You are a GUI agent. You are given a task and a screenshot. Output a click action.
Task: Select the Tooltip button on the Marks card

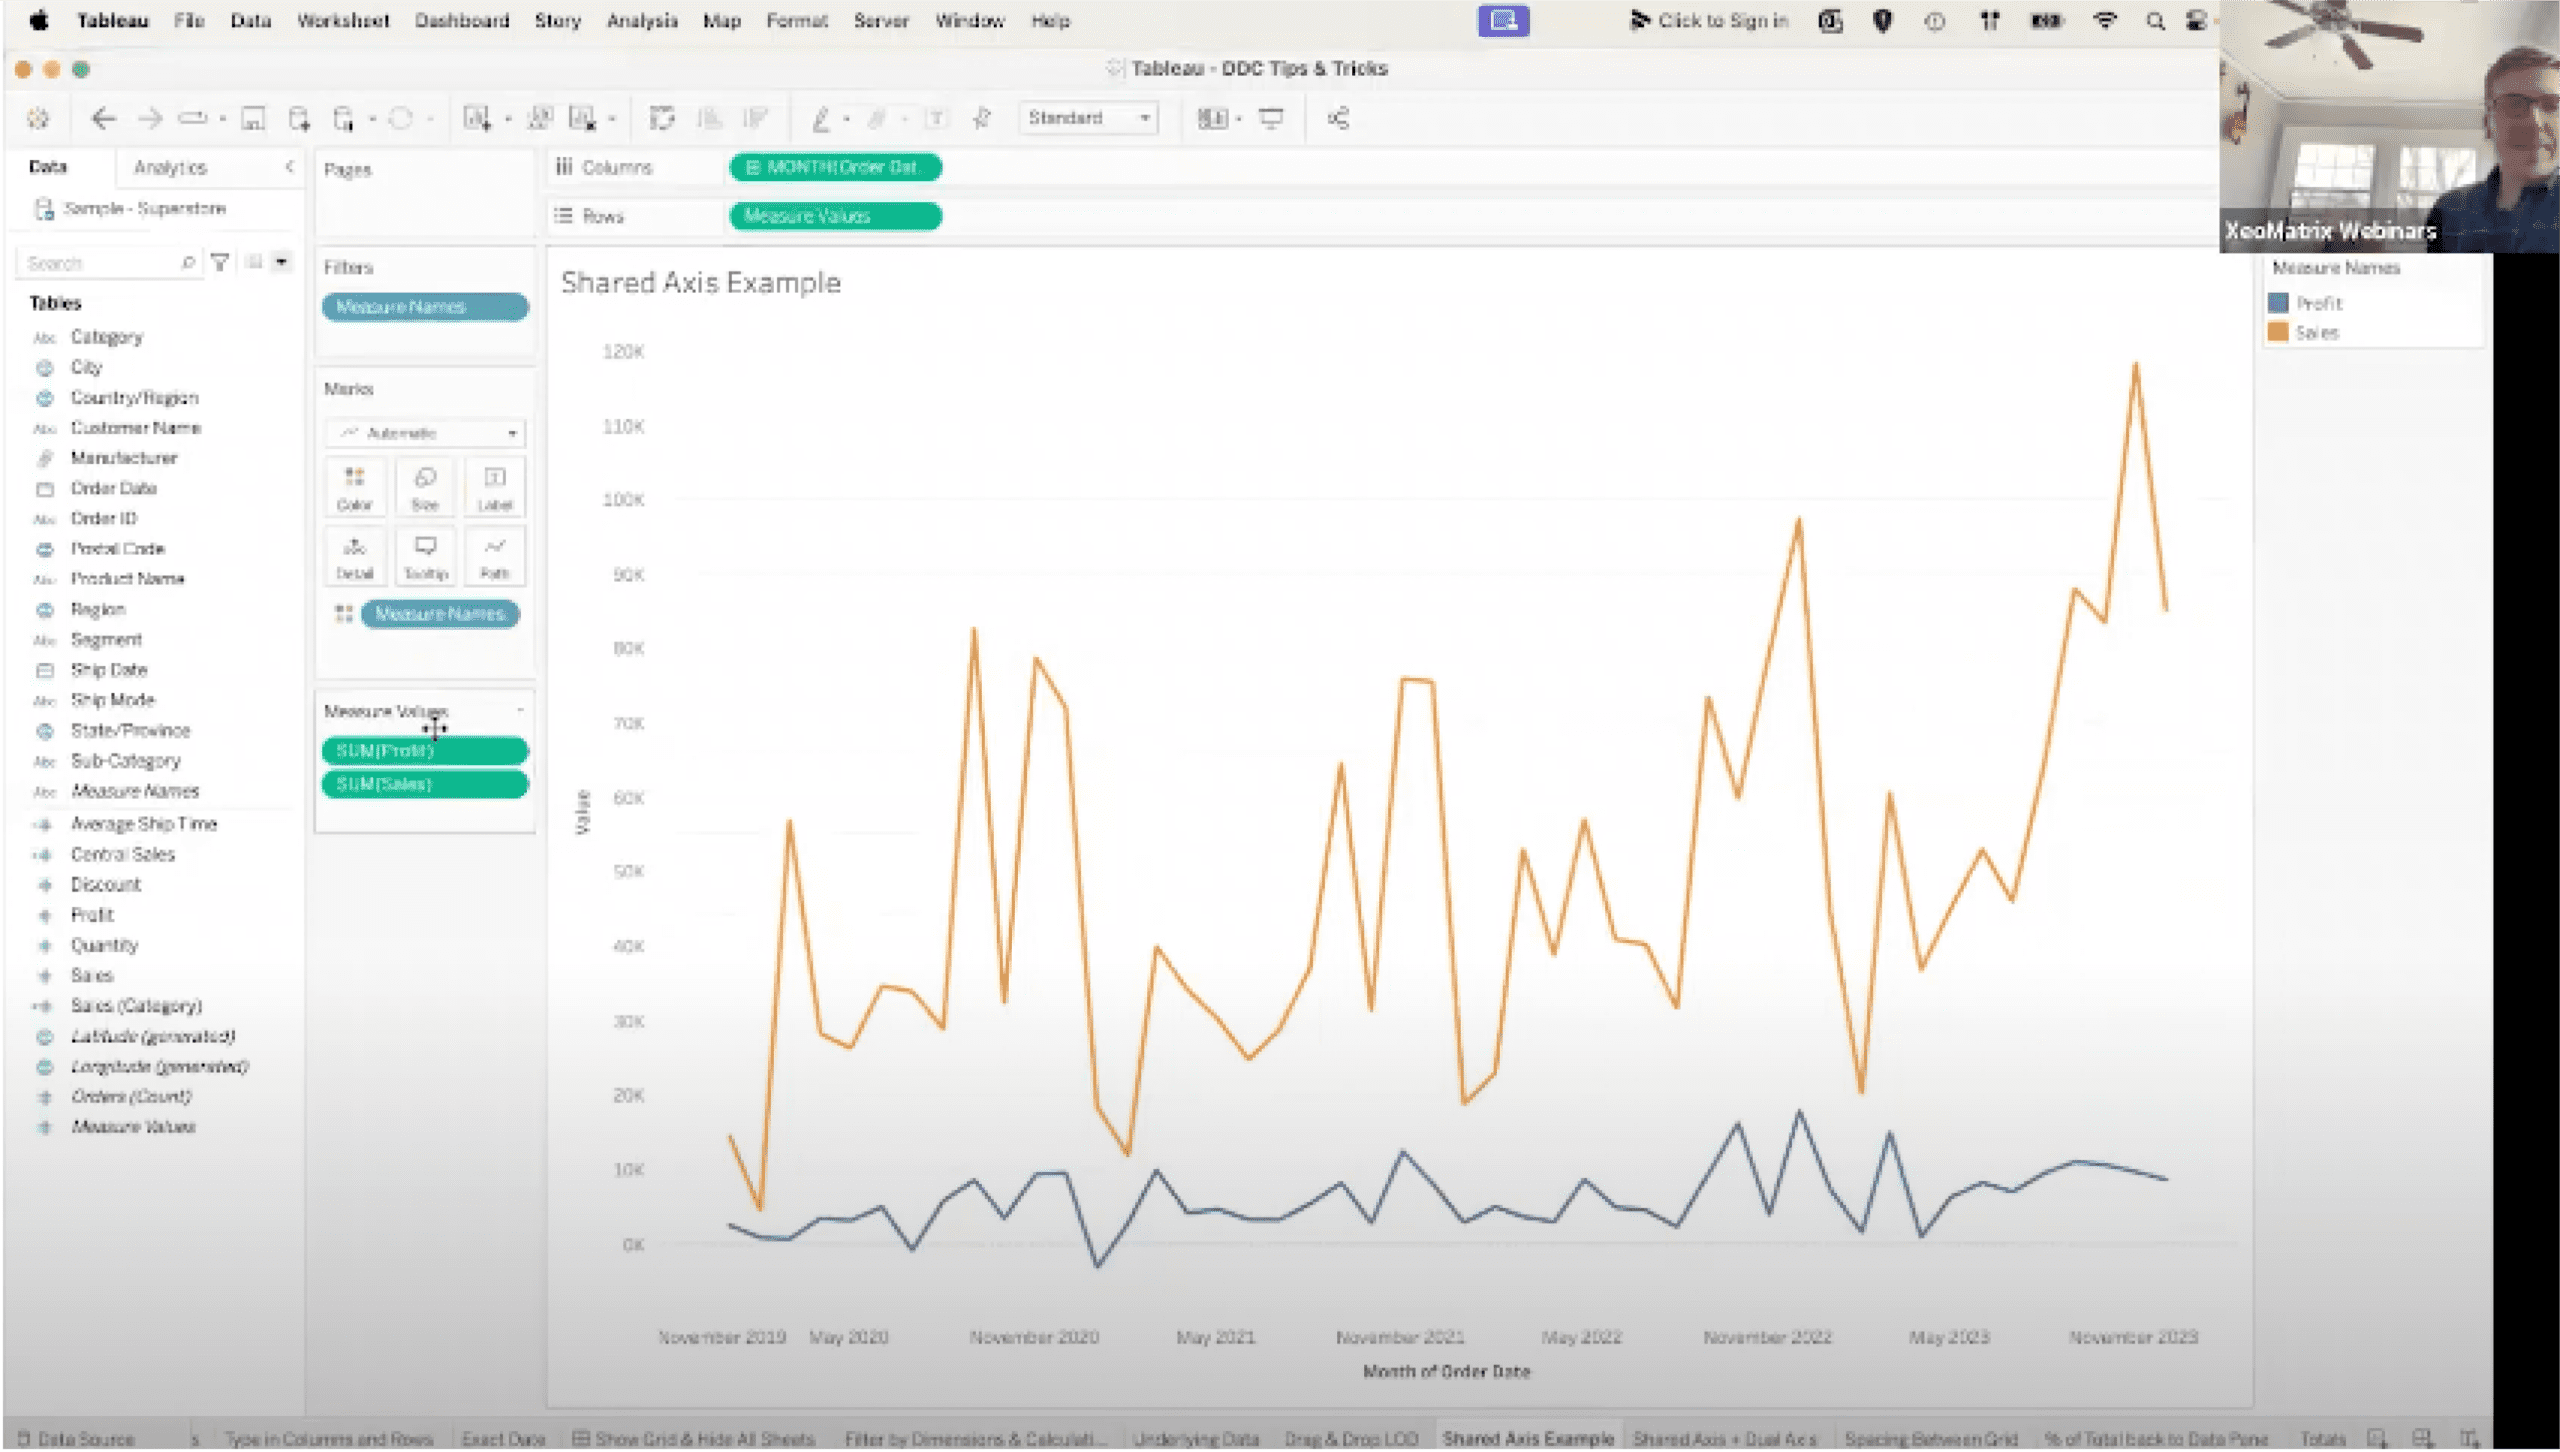(425, 555)
